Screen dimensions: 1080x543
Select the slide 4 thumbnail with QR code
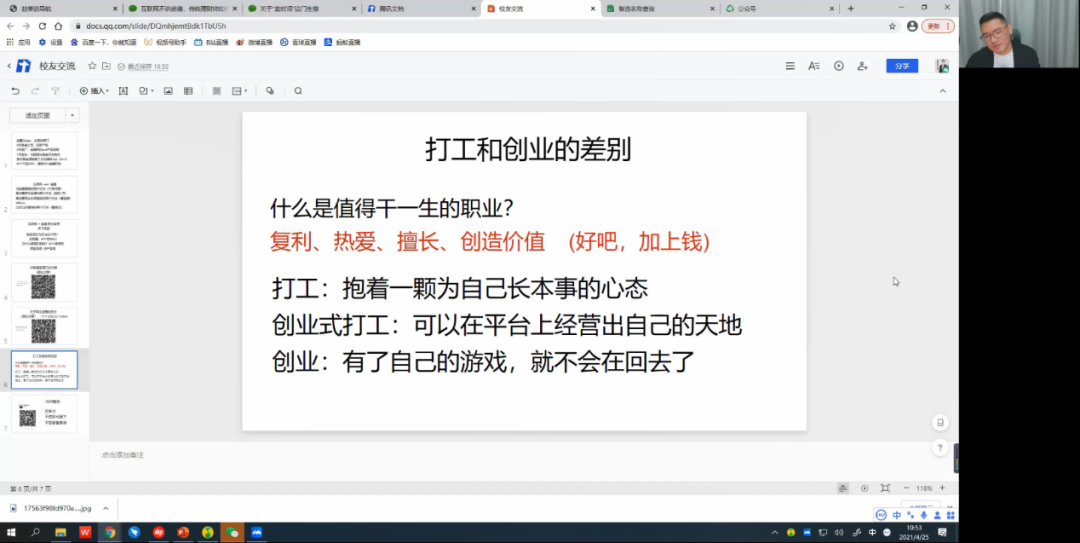[44, 282]
